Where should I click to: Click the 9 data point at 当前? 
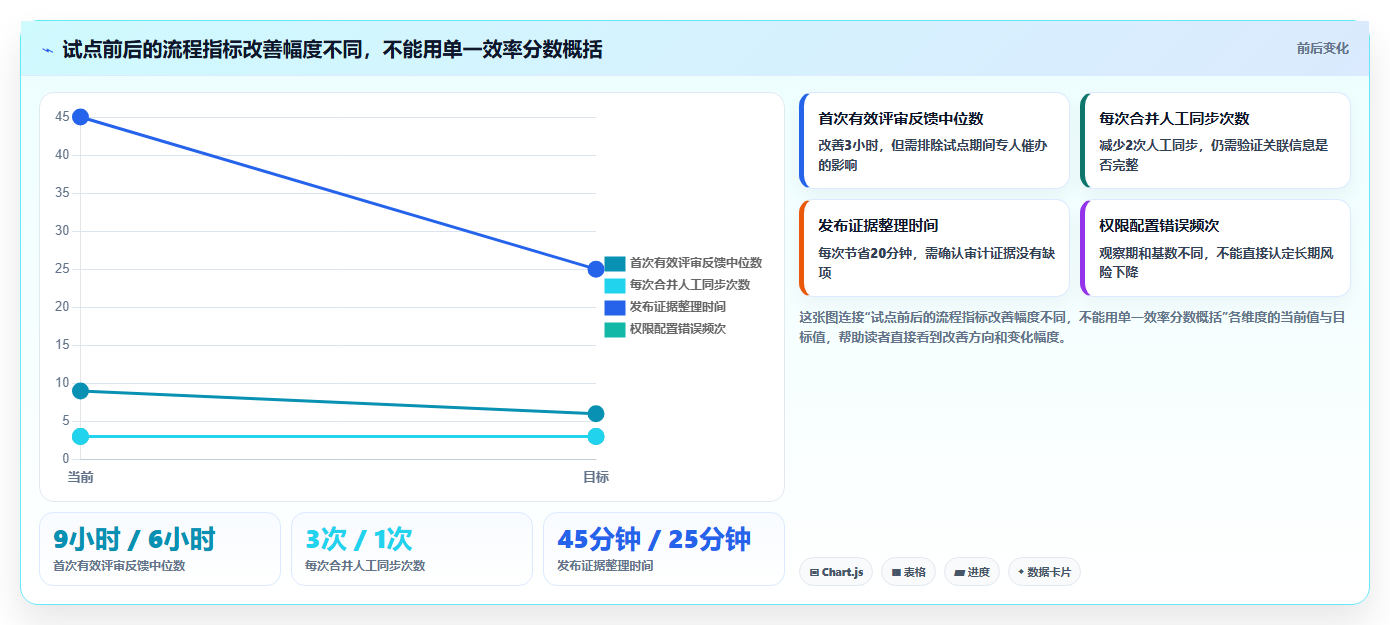pyautogui.click(x=81, y=391)
